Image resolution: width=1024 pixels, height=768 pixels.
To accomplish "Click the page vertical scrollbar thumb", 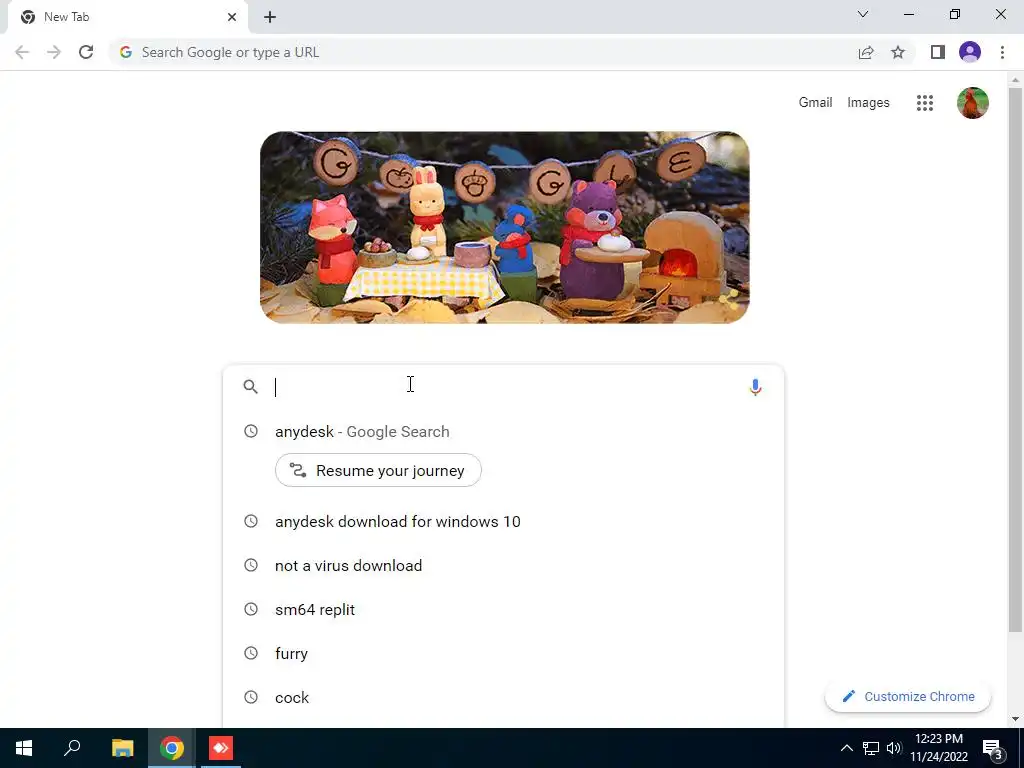I will 1014,359.
